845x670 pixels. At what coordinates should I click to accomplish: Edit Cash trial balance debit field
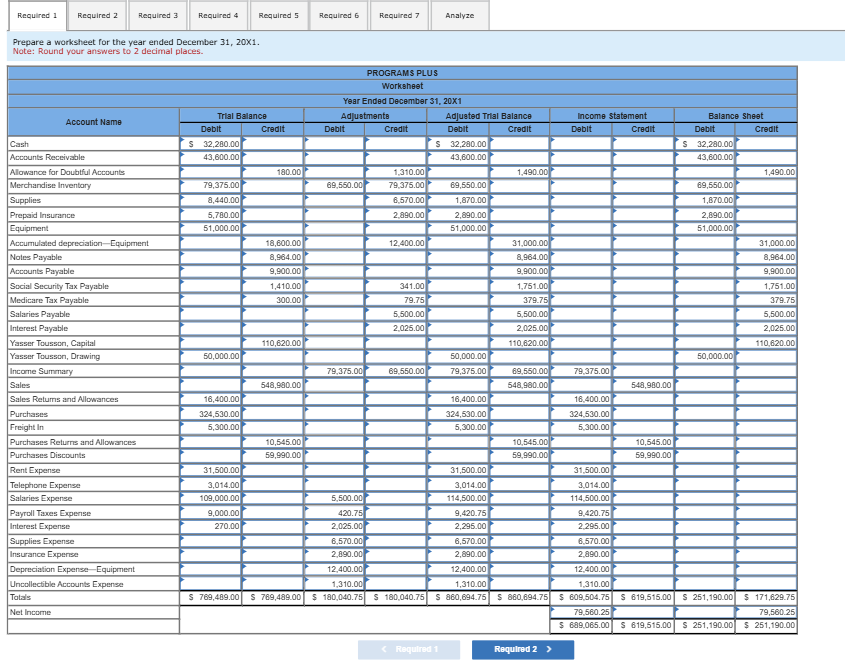coord(211,144)
